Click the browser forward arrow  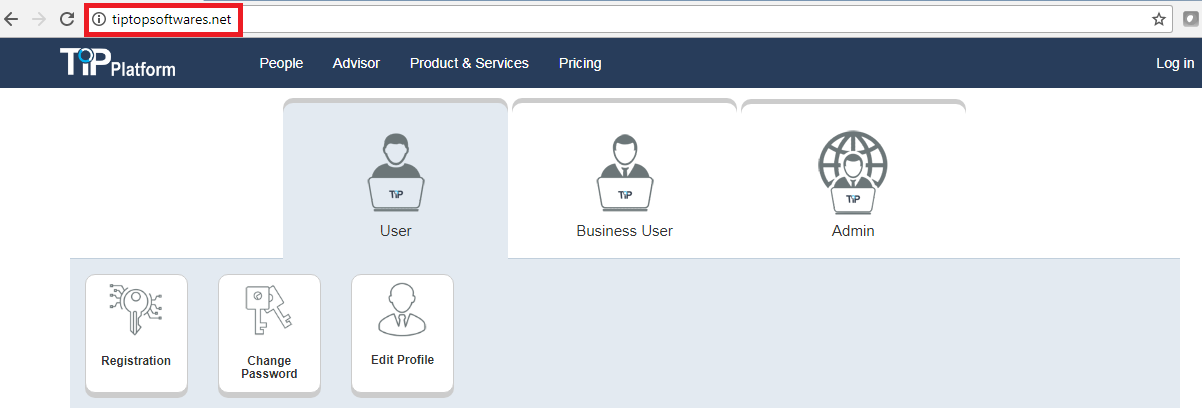click(x=39, y=19)
